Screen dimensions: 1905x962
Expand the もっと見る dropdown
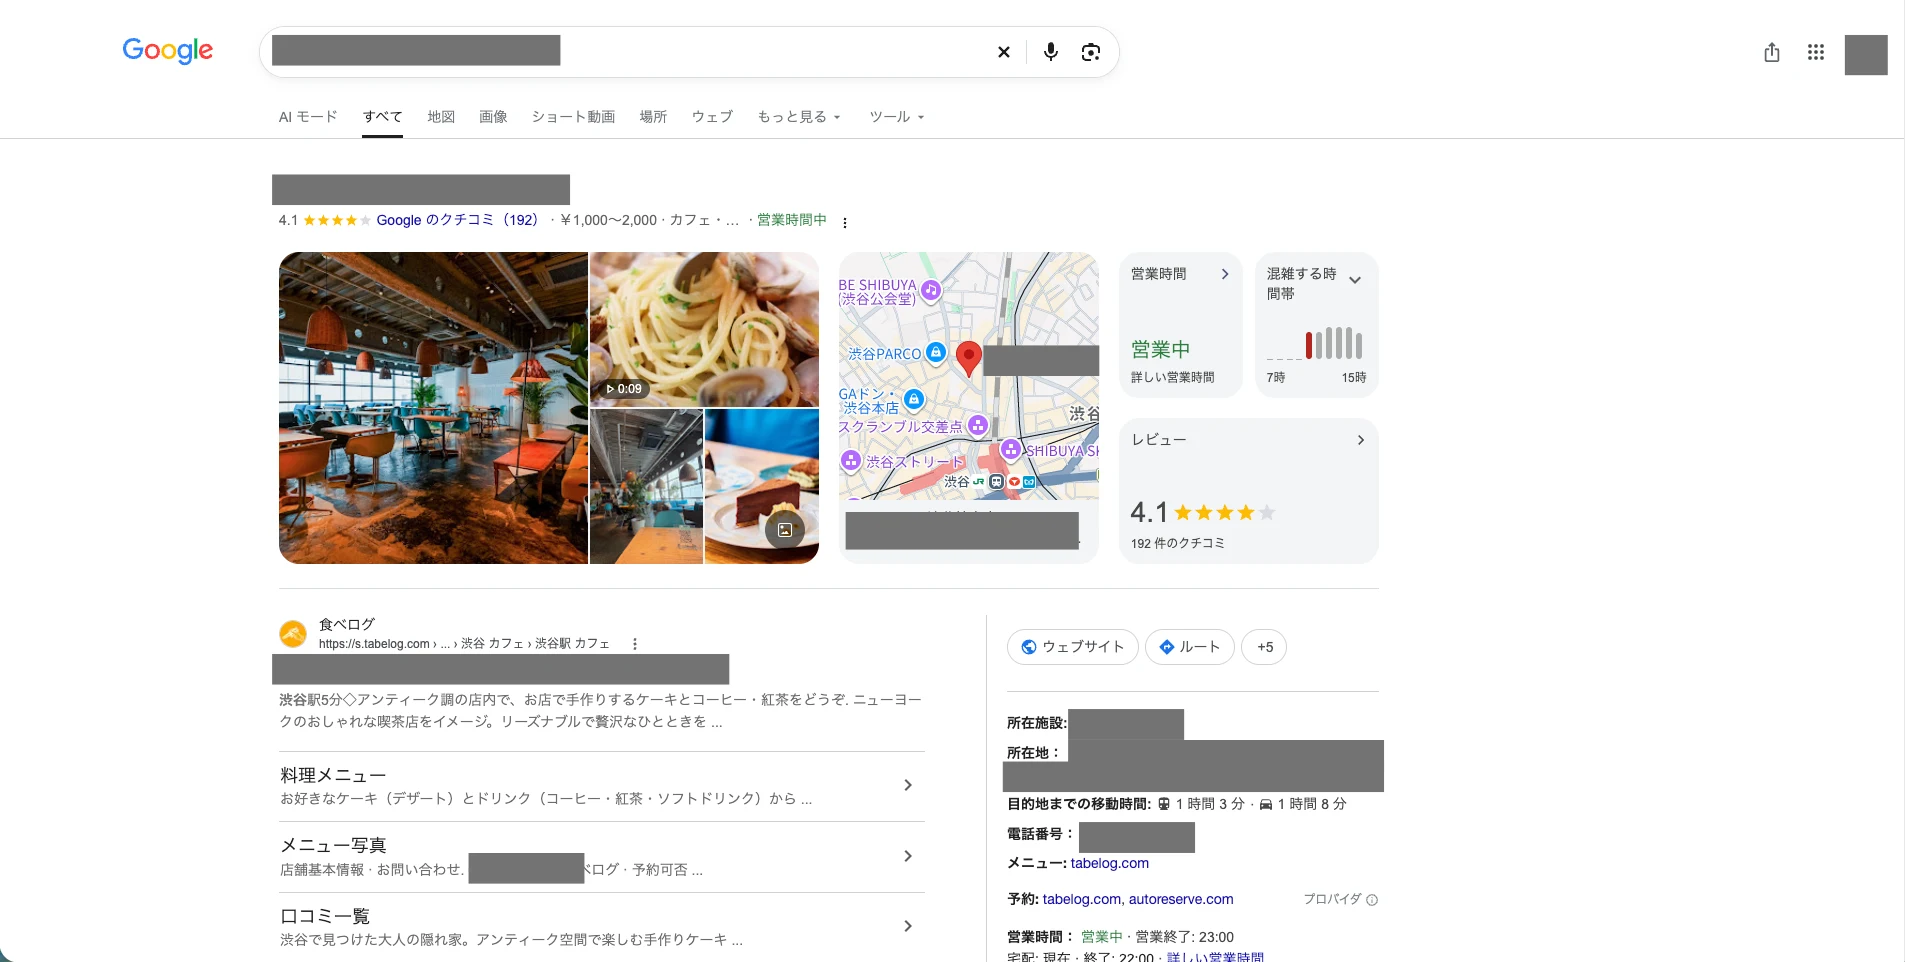pos(799,117)
